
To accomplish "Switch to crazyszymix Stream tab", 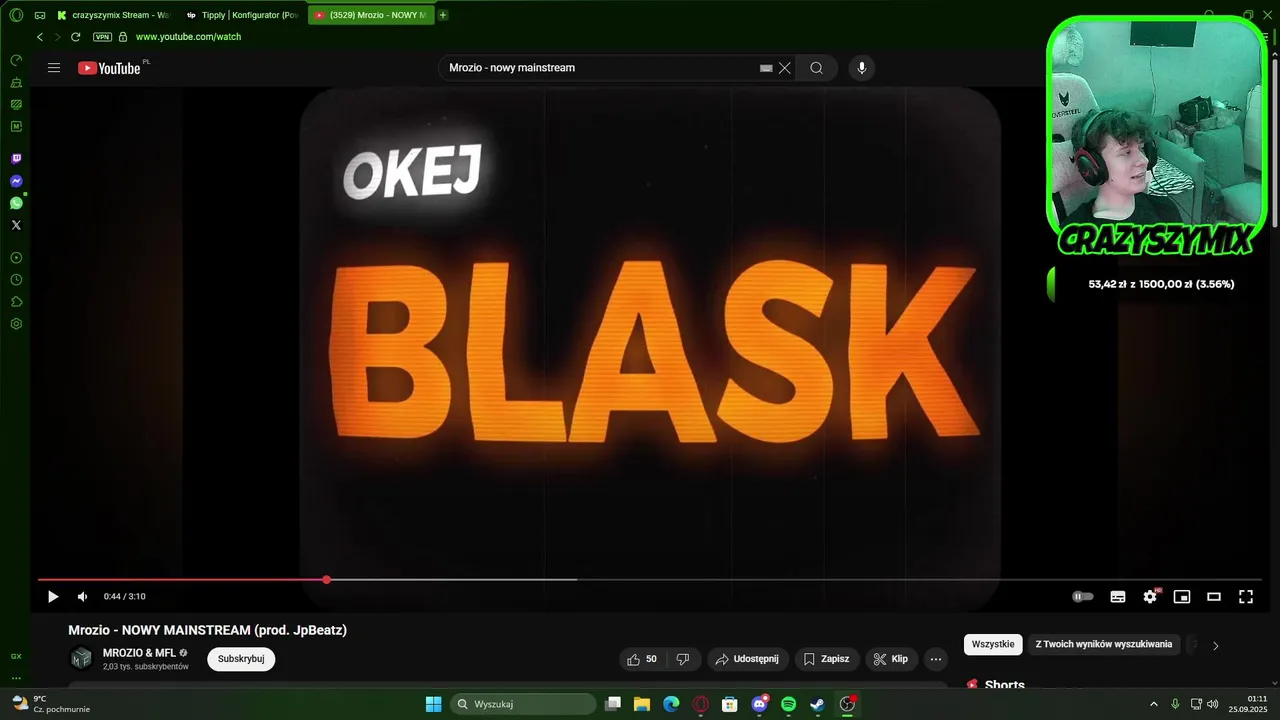I will coord(113,15).
